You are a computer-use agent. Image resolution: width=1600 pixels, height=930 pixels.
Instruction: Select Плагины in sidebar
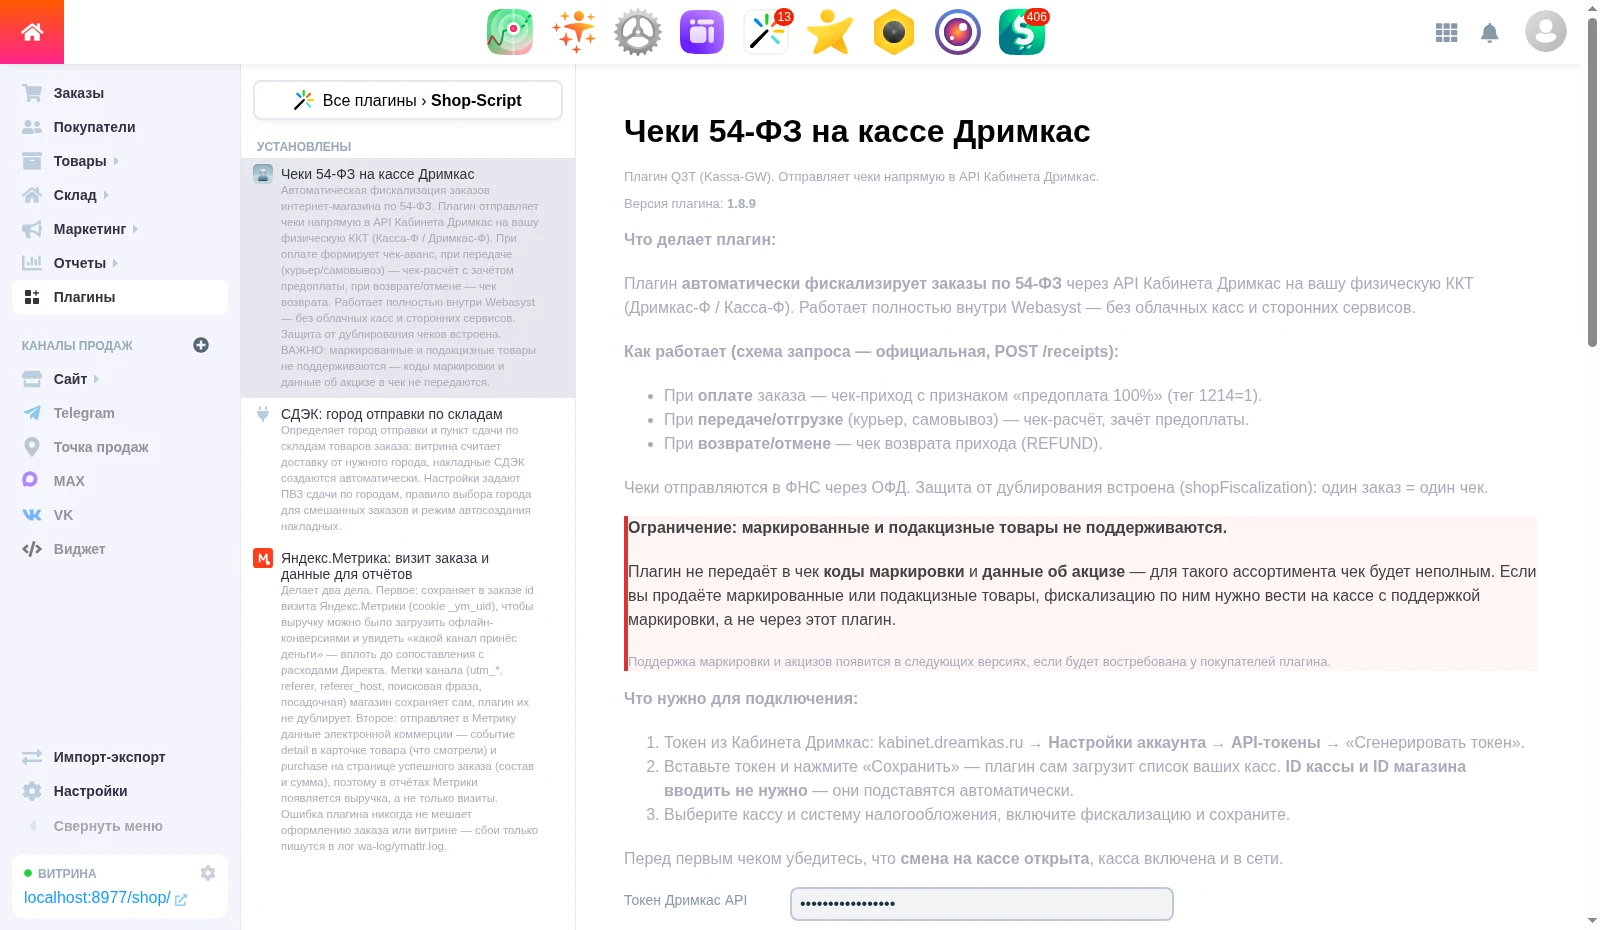click(x=120, y=297)
